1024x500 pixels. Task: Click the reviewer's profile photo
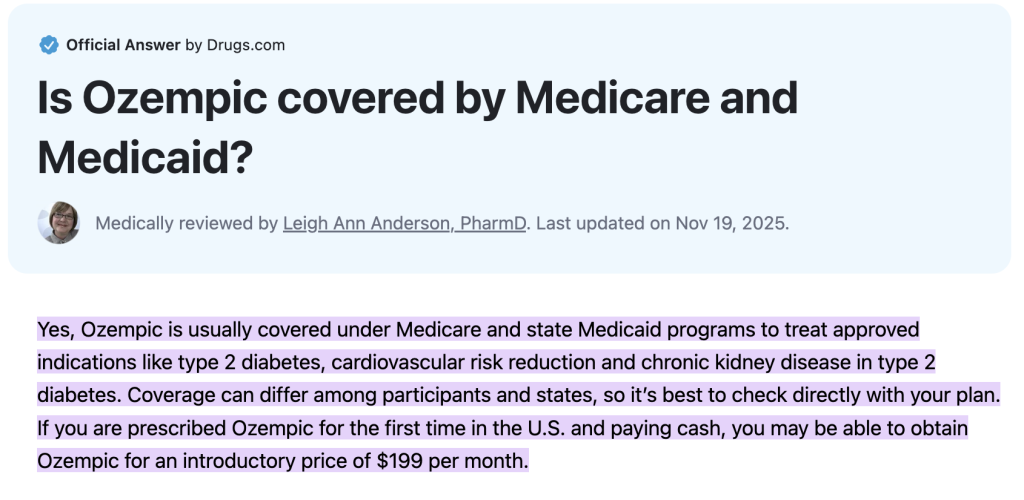[58, 223]
